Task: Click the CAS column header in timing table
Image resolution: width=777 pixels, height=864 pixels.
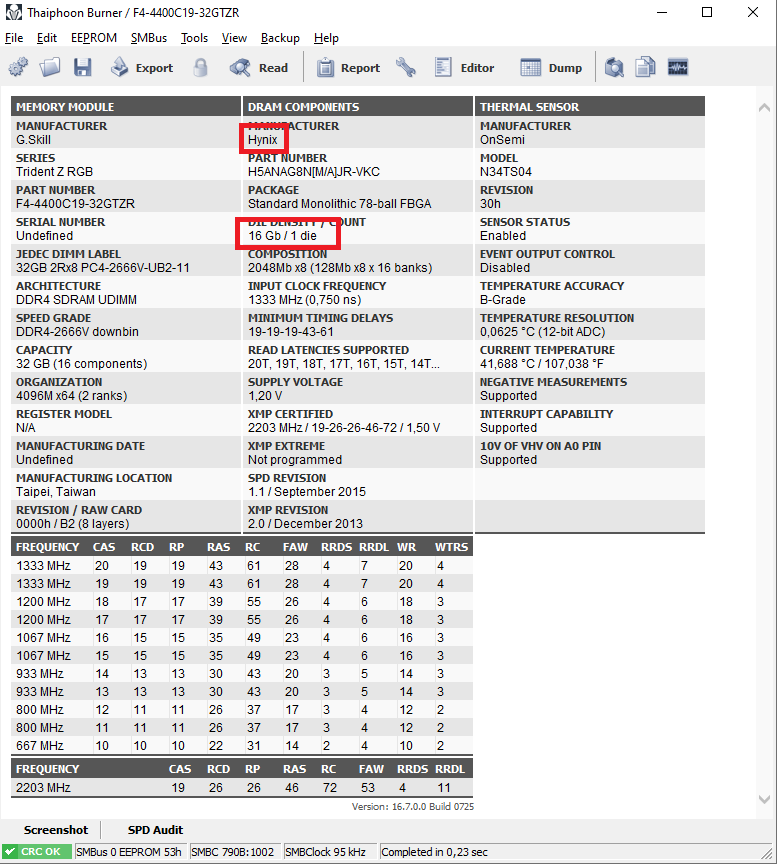Action: tap(104, 547)
